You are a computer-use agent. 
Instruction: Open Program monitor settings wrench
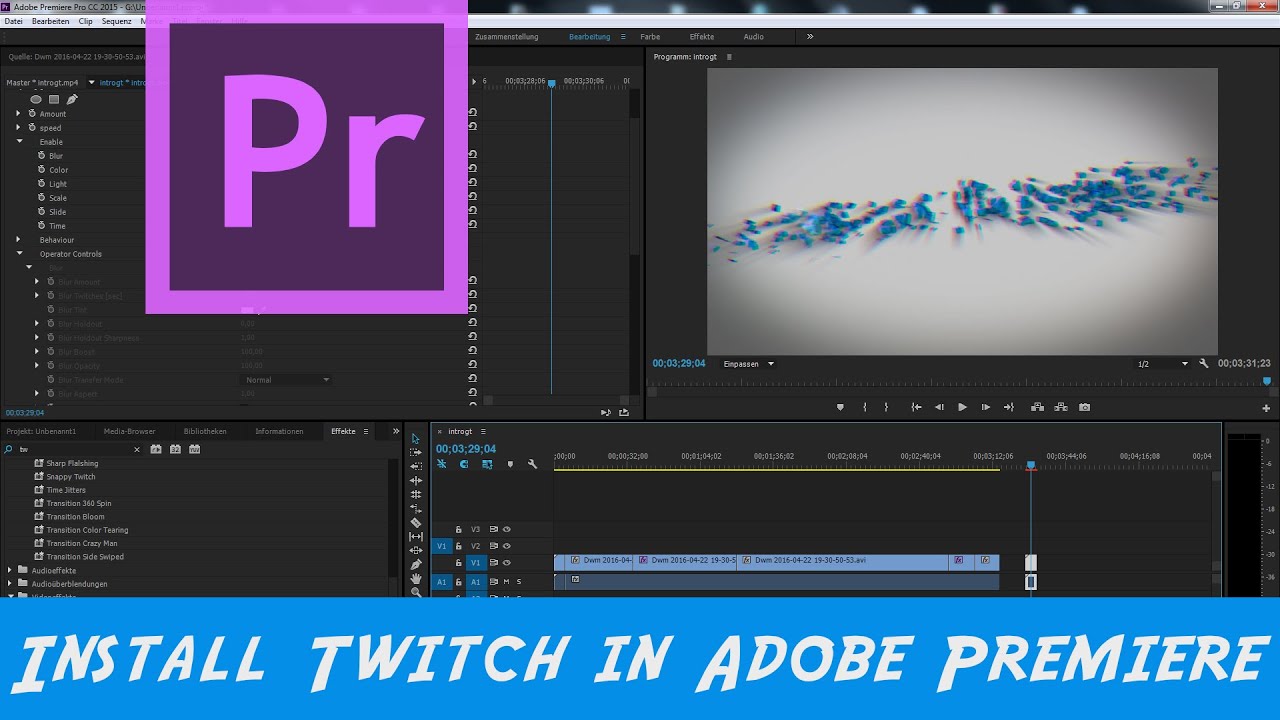[1204, 364]
